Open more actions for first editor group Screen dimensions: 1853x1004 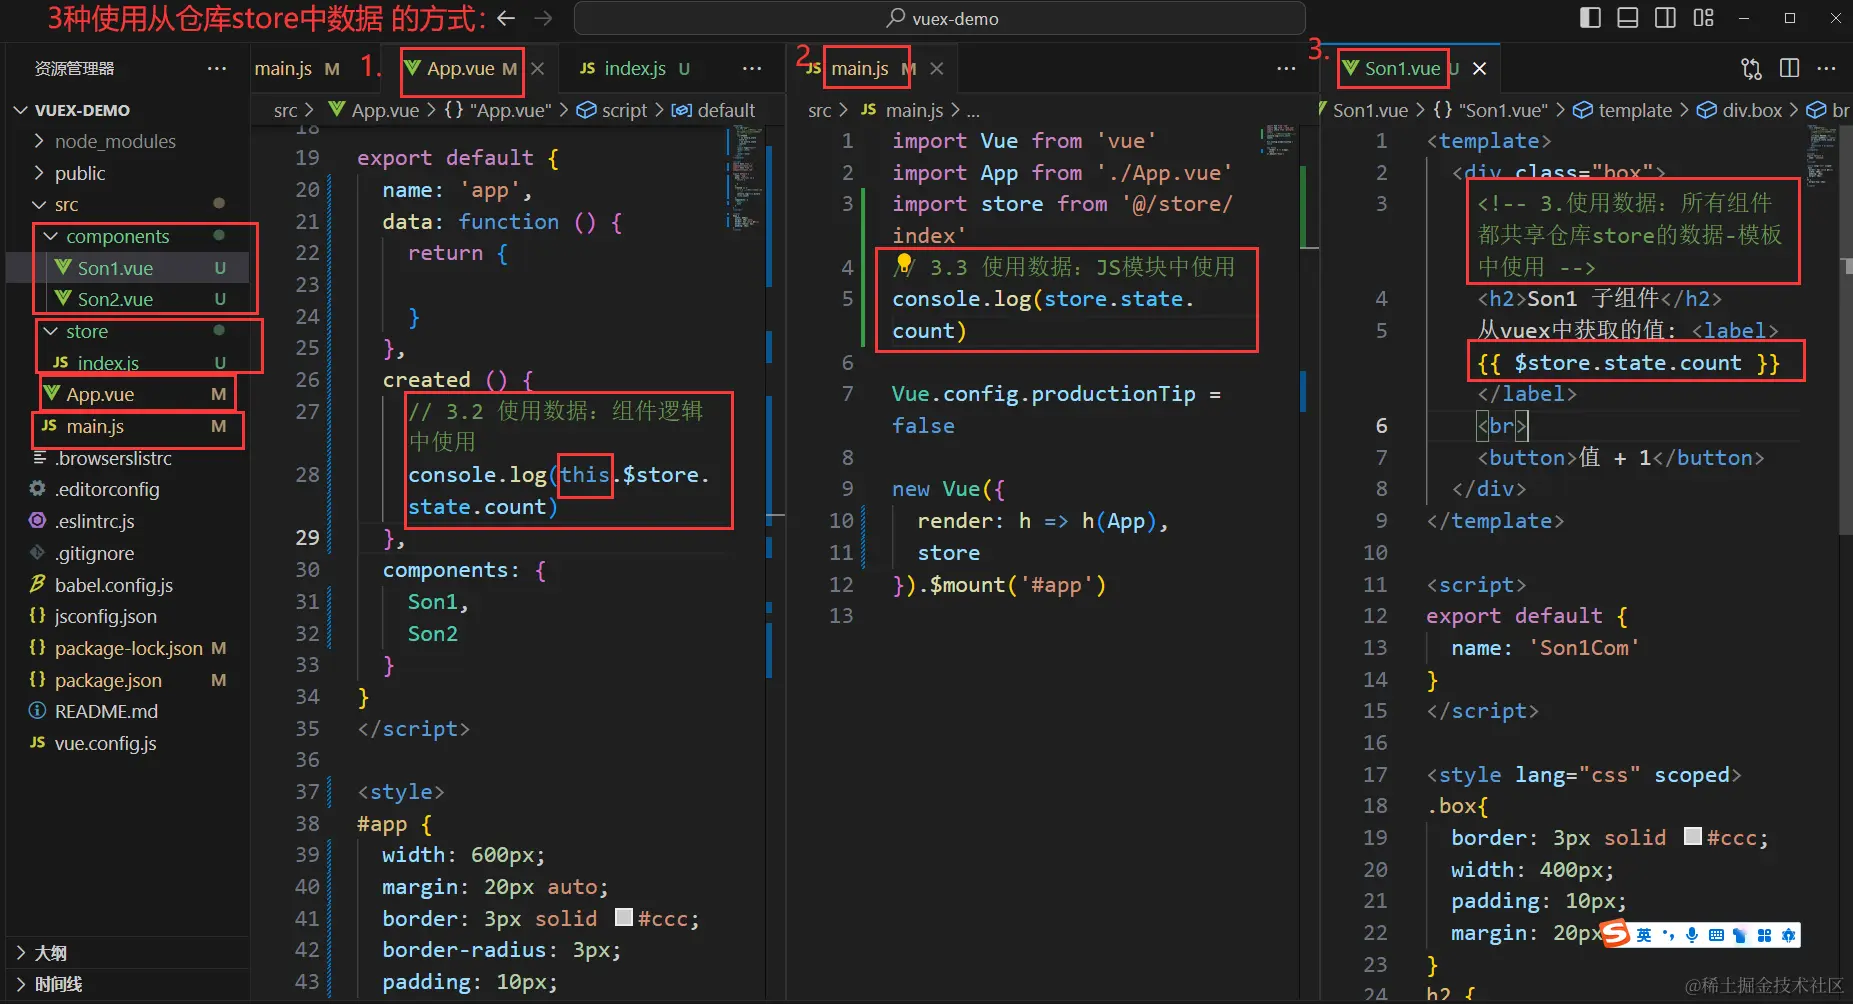(x=752, y=68)
